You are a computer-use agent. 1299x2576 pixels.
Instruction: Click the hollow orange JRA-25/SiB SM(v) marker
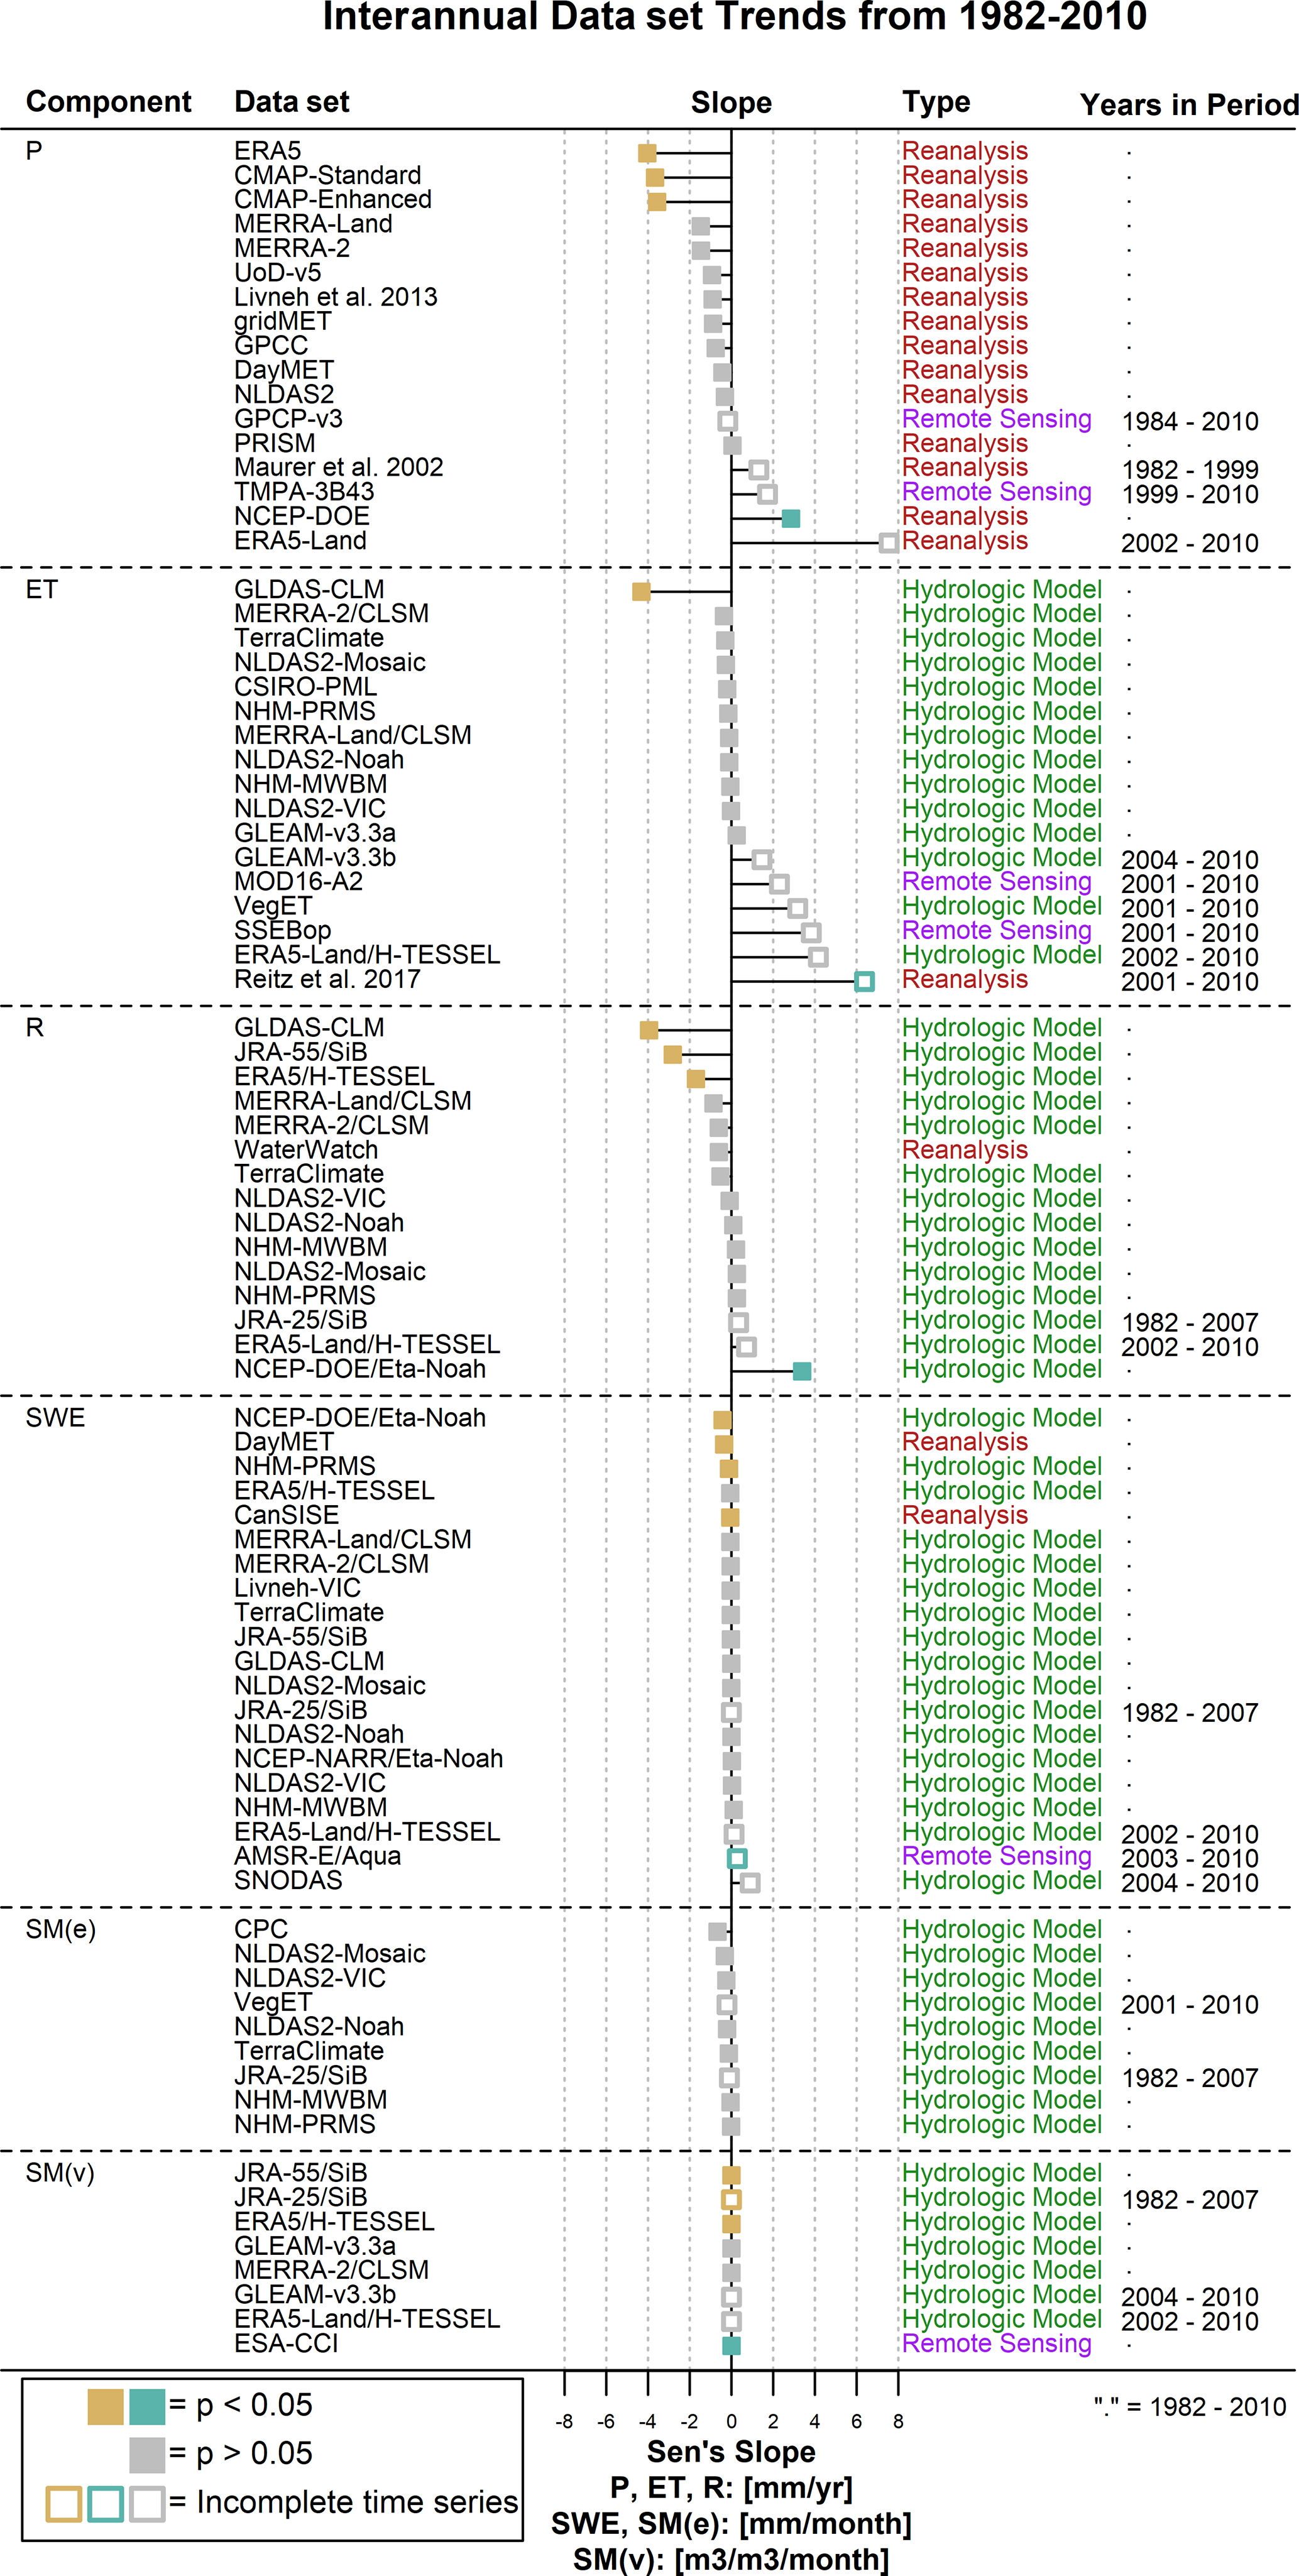[731, 2199]
